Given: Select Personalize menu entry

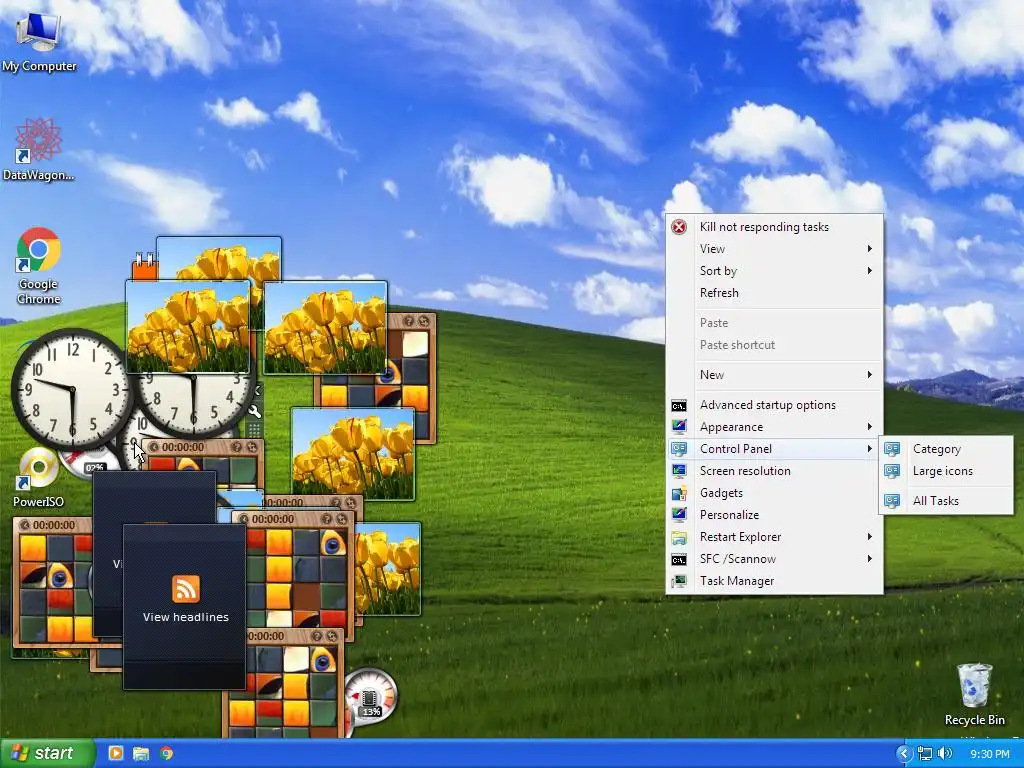Looking at the screenshot, I should [775, 515].
